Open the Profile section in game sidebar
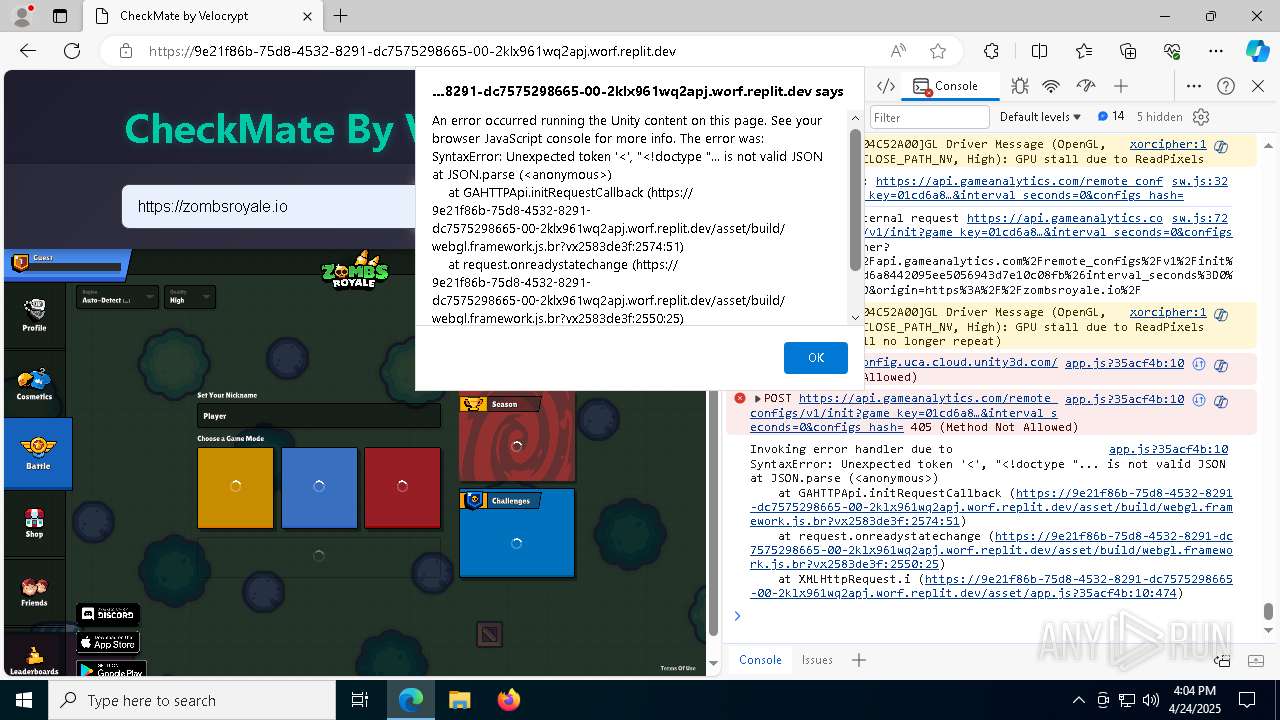Screen dimensions: 1280x720 pos(35,314)
